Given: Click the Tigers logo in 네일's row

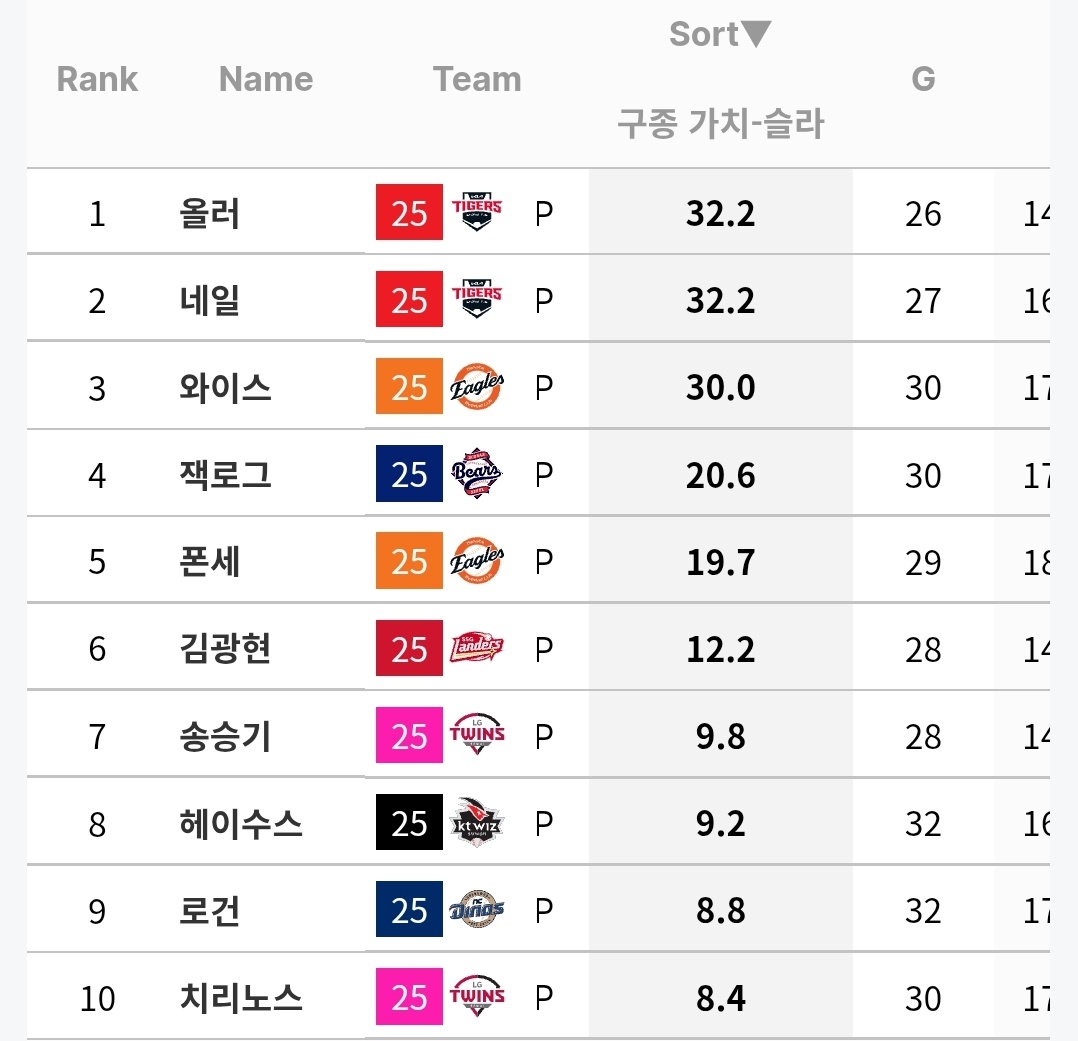Looking at the screenshot, I should point(477,299).
